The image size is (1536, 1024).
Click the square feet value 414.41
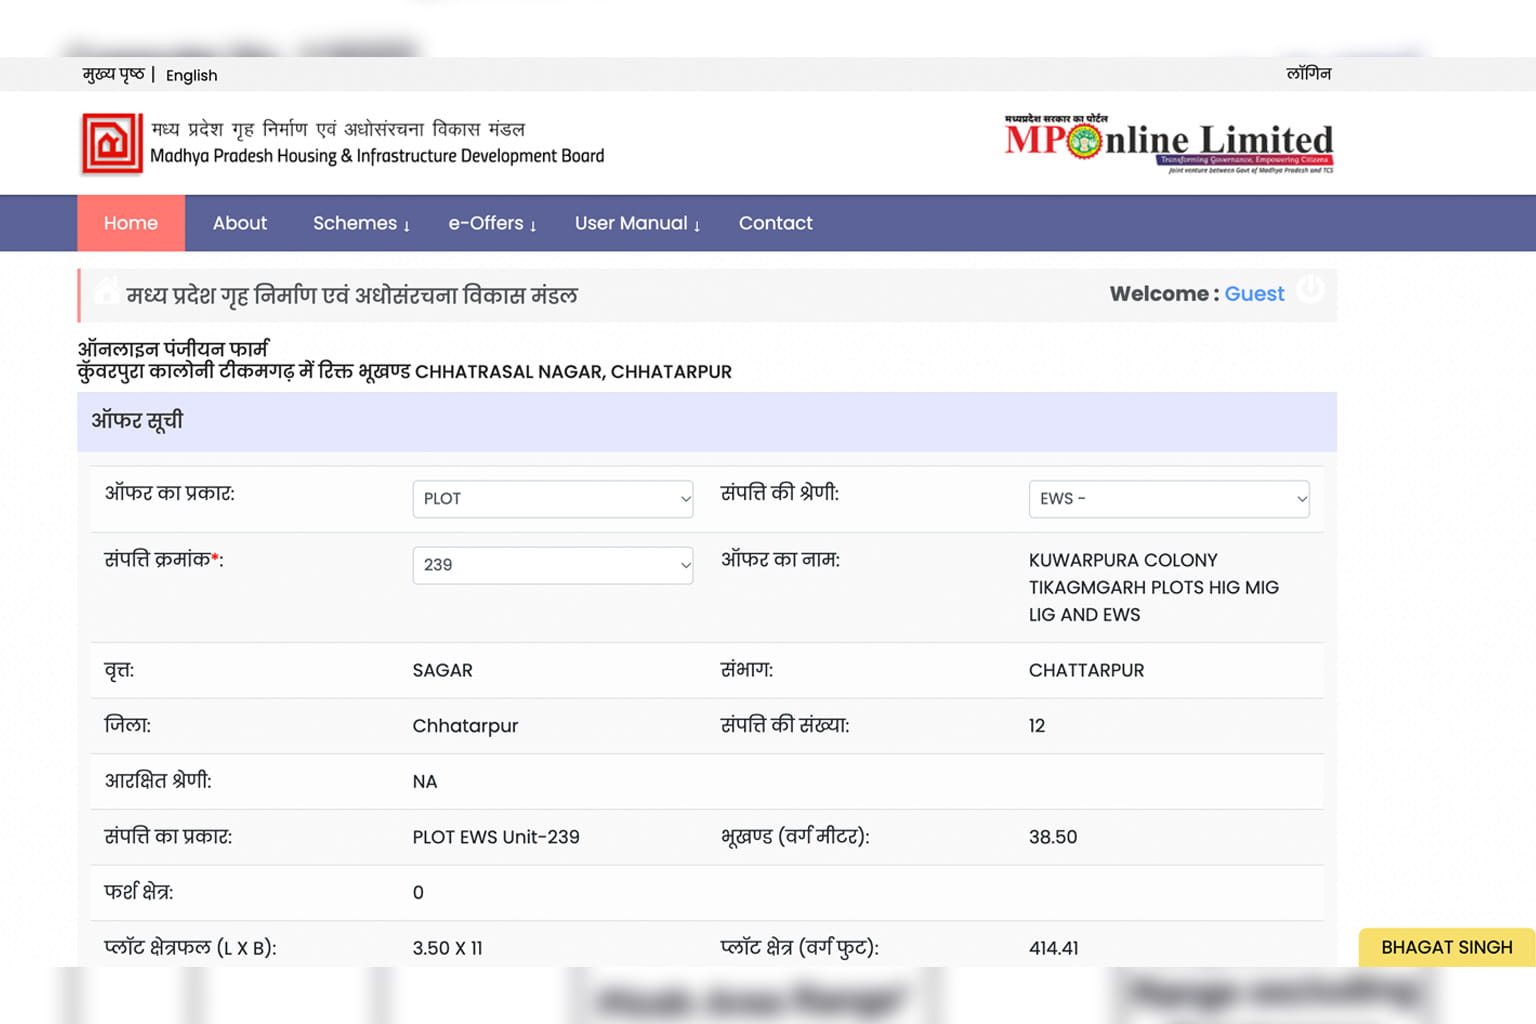pyautogui.click(x=1054, y=948)
